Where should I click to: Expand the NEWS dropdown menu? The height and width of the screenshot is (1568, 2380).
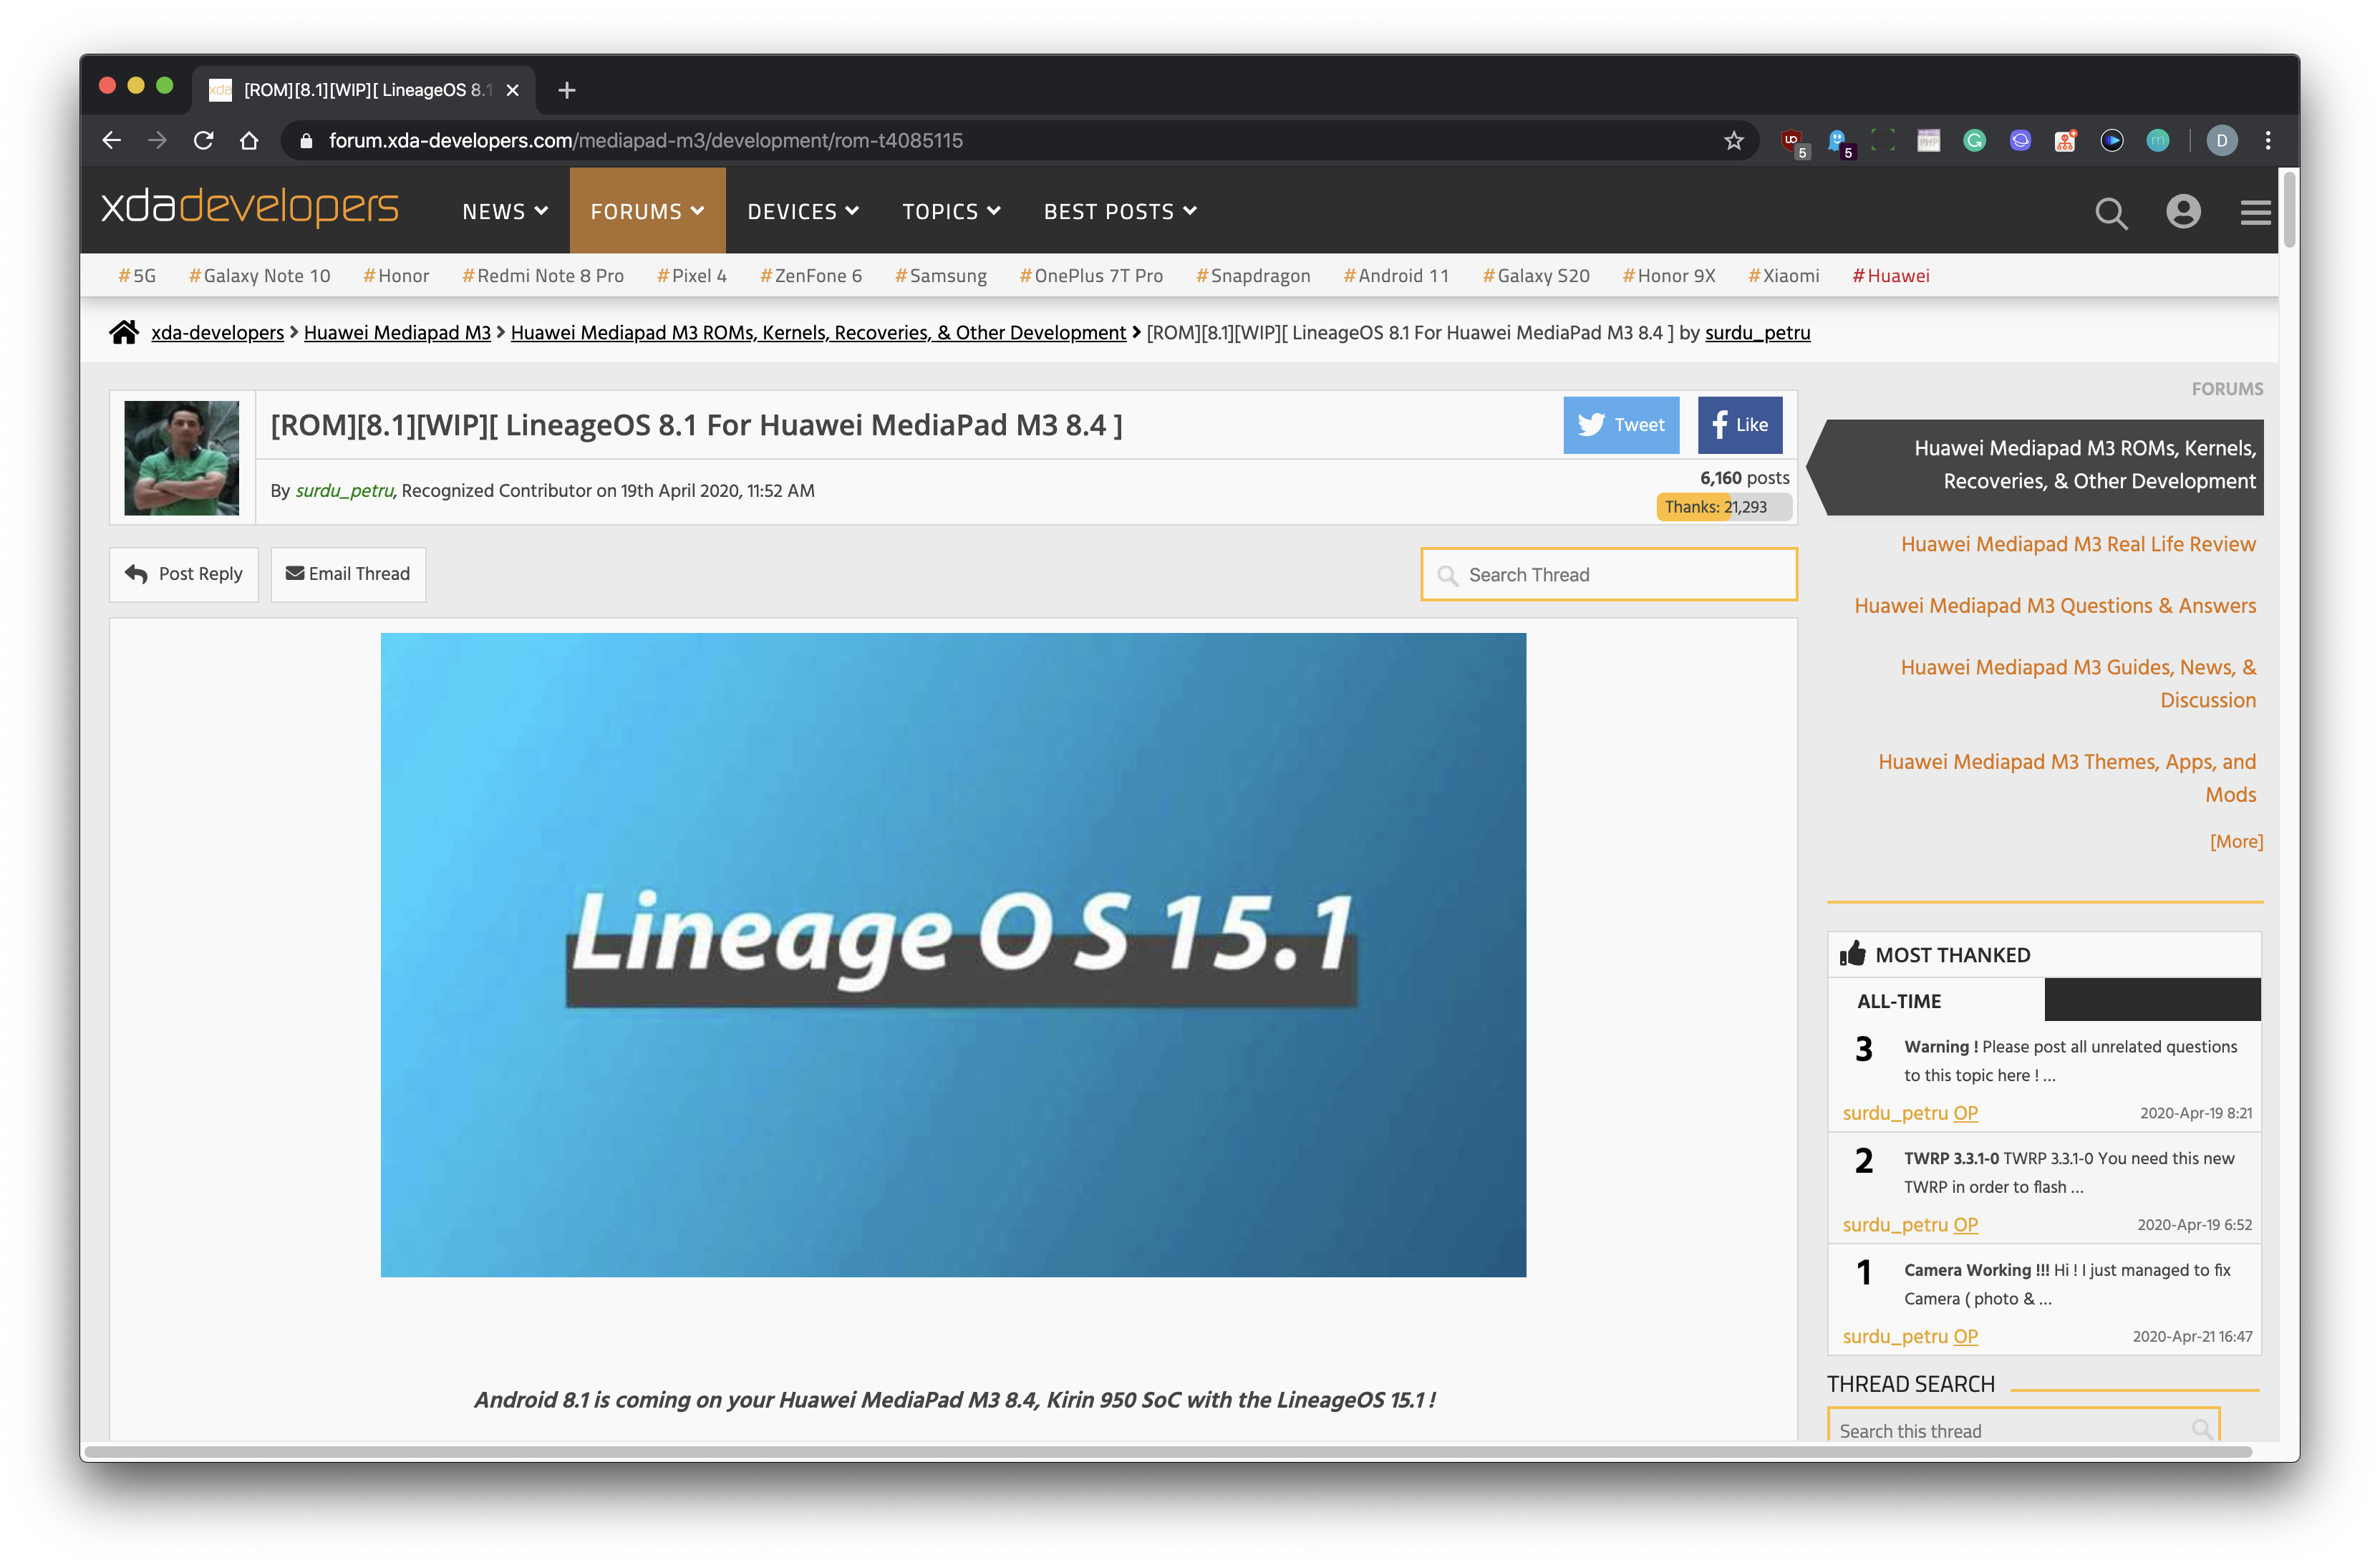point(505,211)
